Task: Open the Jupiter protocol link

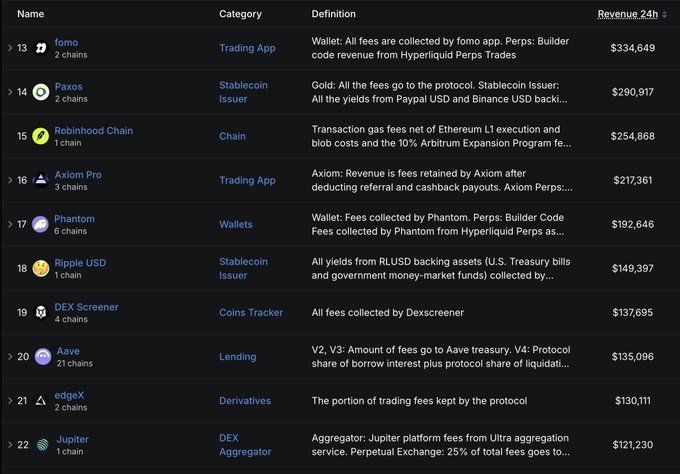Action: [72, 439]
